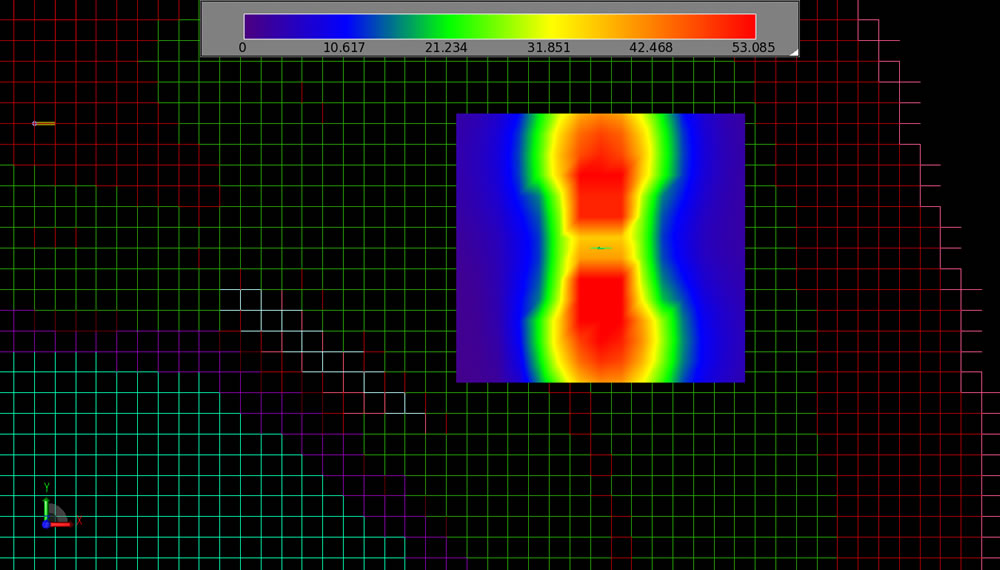Image resolution: width=1000 pixels, height=570 pixels.
Task: Select the colored field distribution overlay plot
Action: point(600,248)
